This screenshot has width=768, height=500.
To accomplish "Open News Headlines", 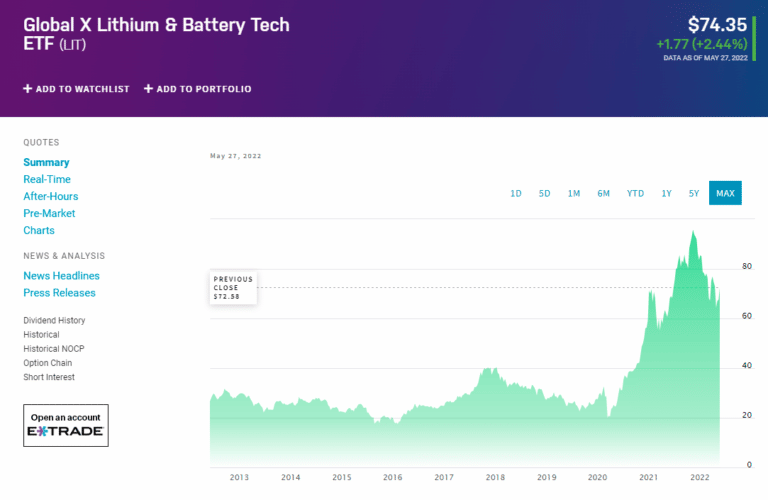I will coord(61,276).
